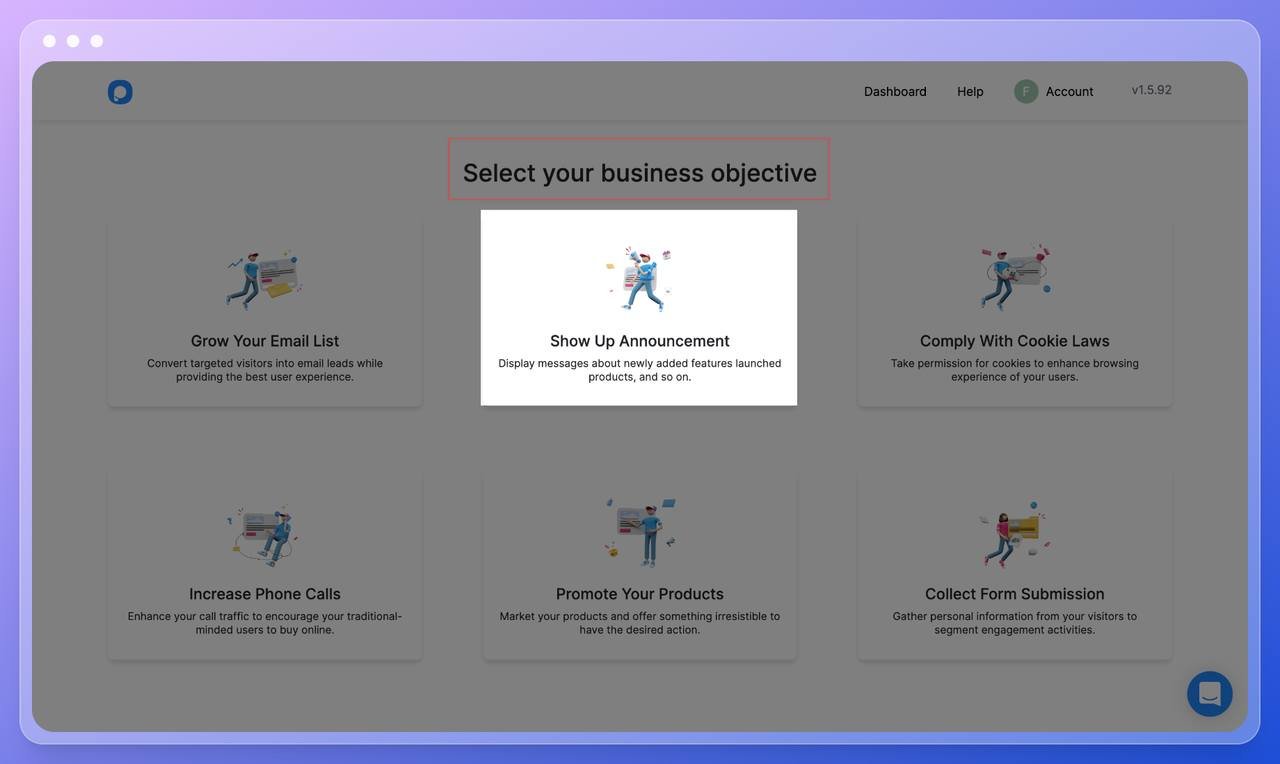Click the Grow Your Email List illustration
Viewport: 1280px width, 764px height.
click(x=264, y=279)
